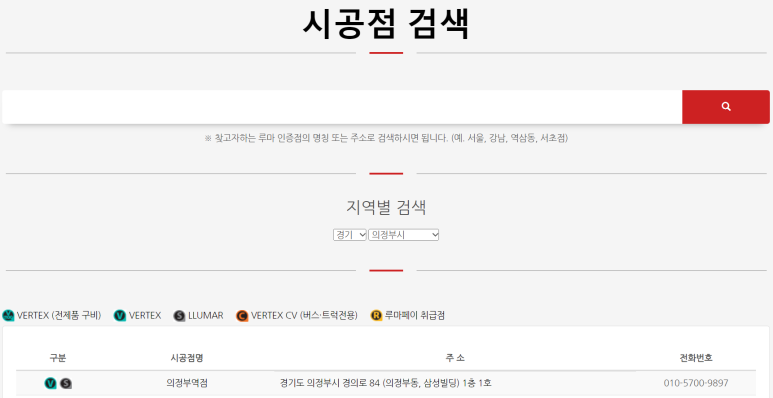Click the address 경기도 의정부시 경의로 84
Screen dimensions: 773x398
click(x=386, y=383)
